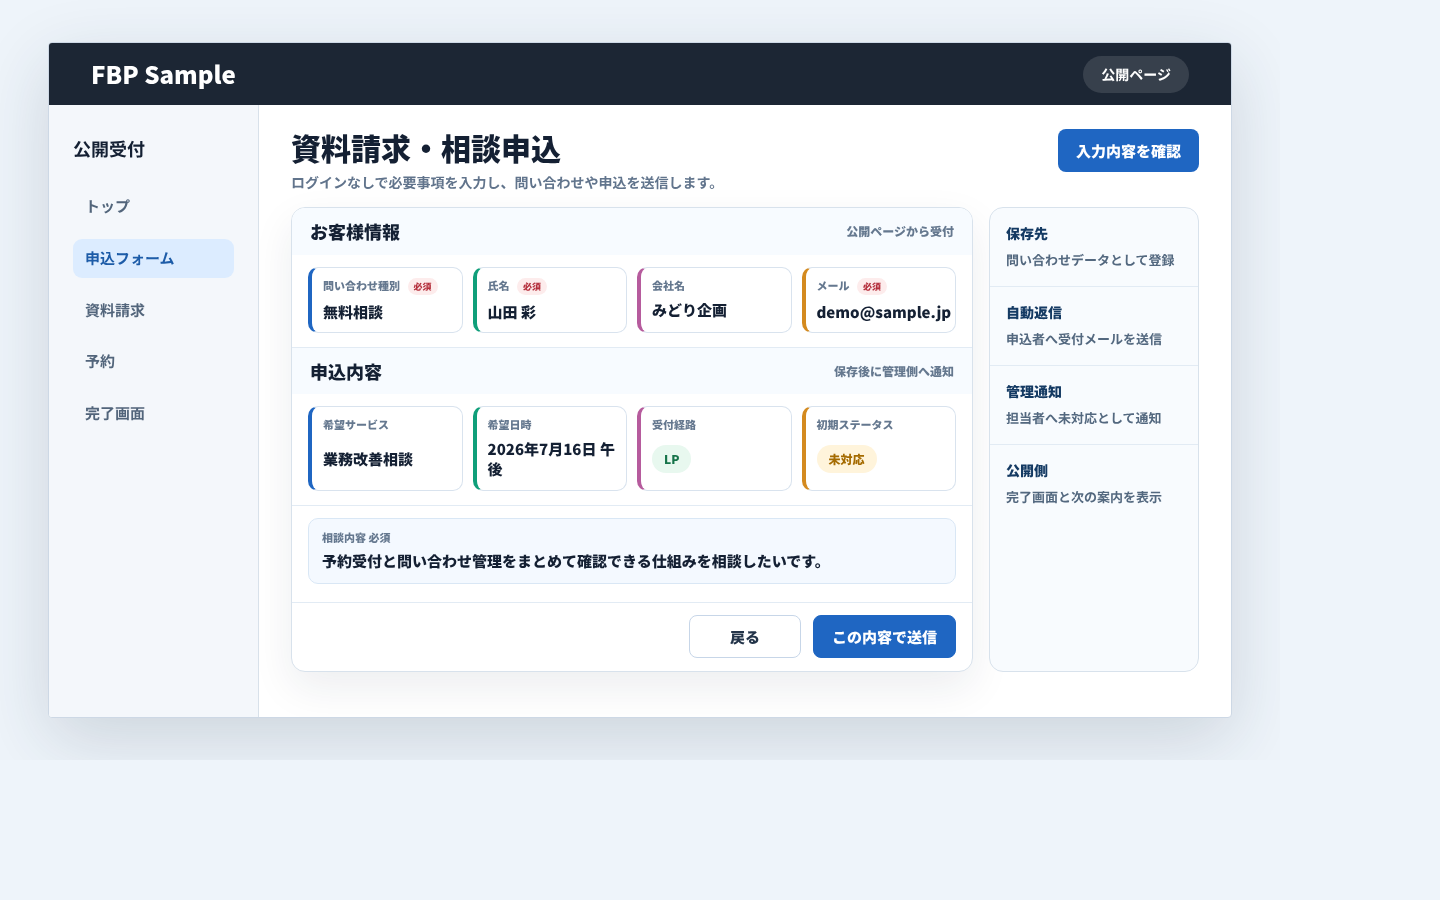Click the 公開受付 sidebar heading
The width and height of the screenshot is (1440, 900).
pos(109,150)
